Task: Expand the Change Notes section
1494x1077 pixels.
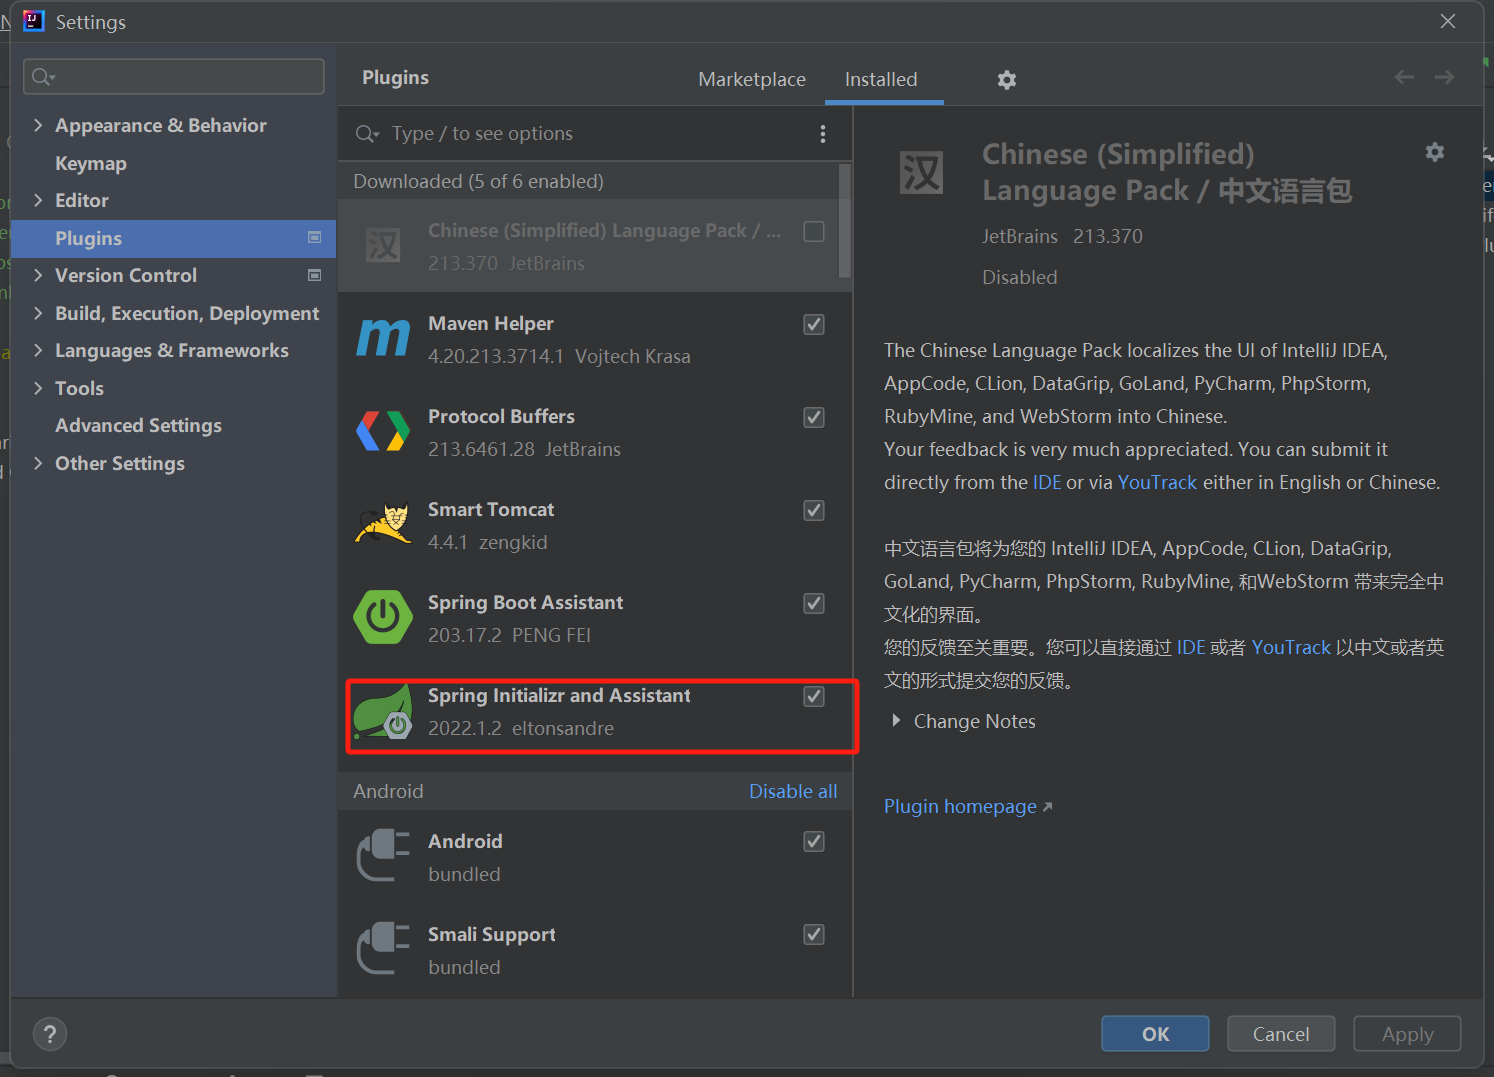Action: click(x=896, y=721)
